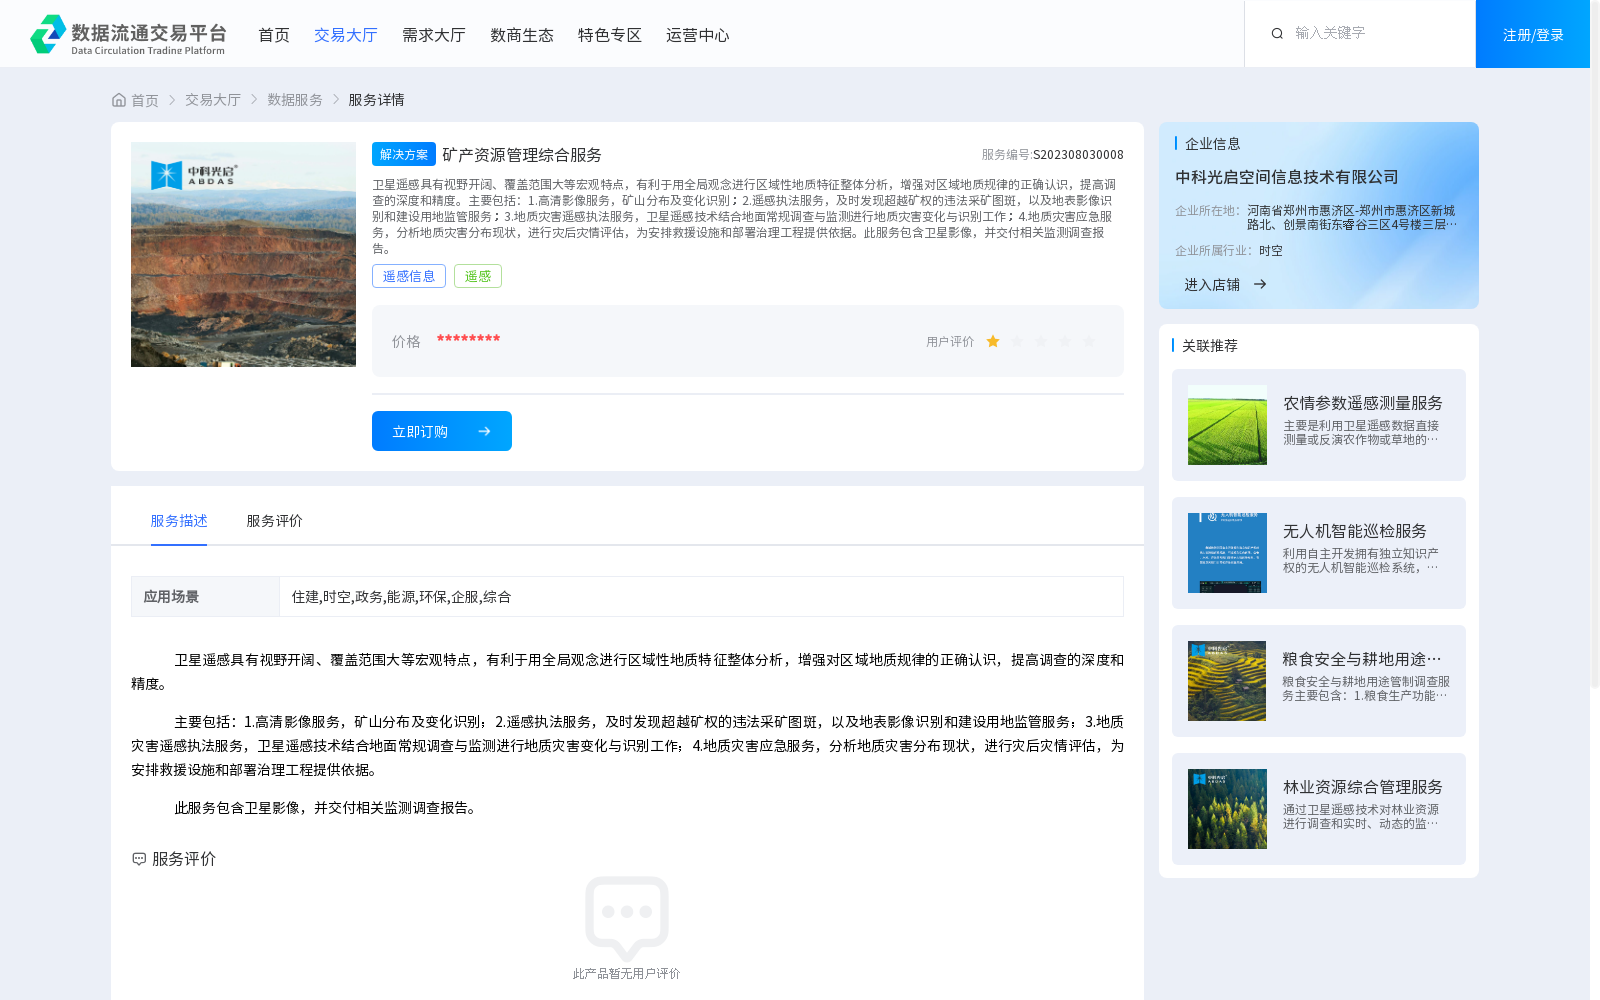Click the 解决方案 badge
Viewport: 1600px width, 1000px height.
[x=404, y=154]
